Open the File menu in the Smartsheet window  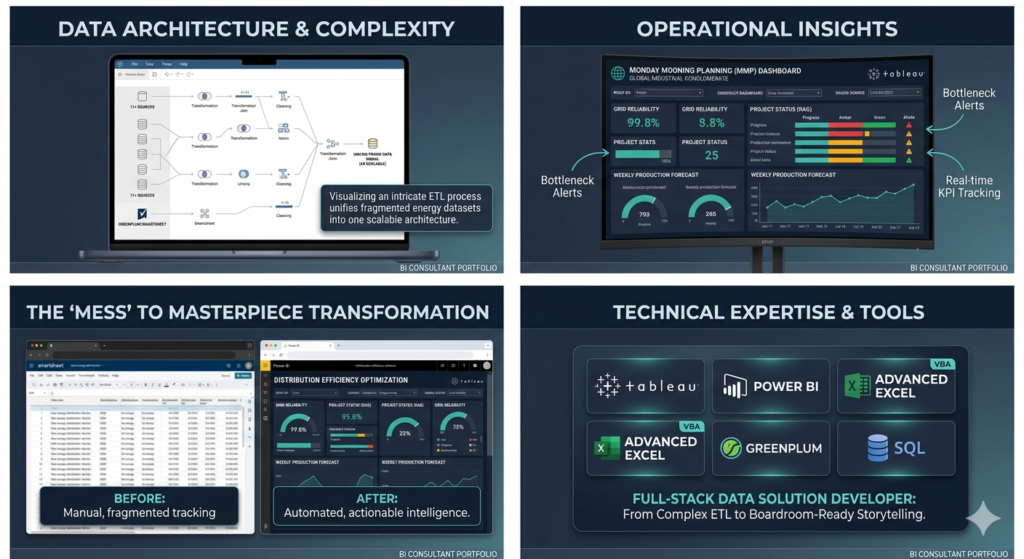[31, 375]
